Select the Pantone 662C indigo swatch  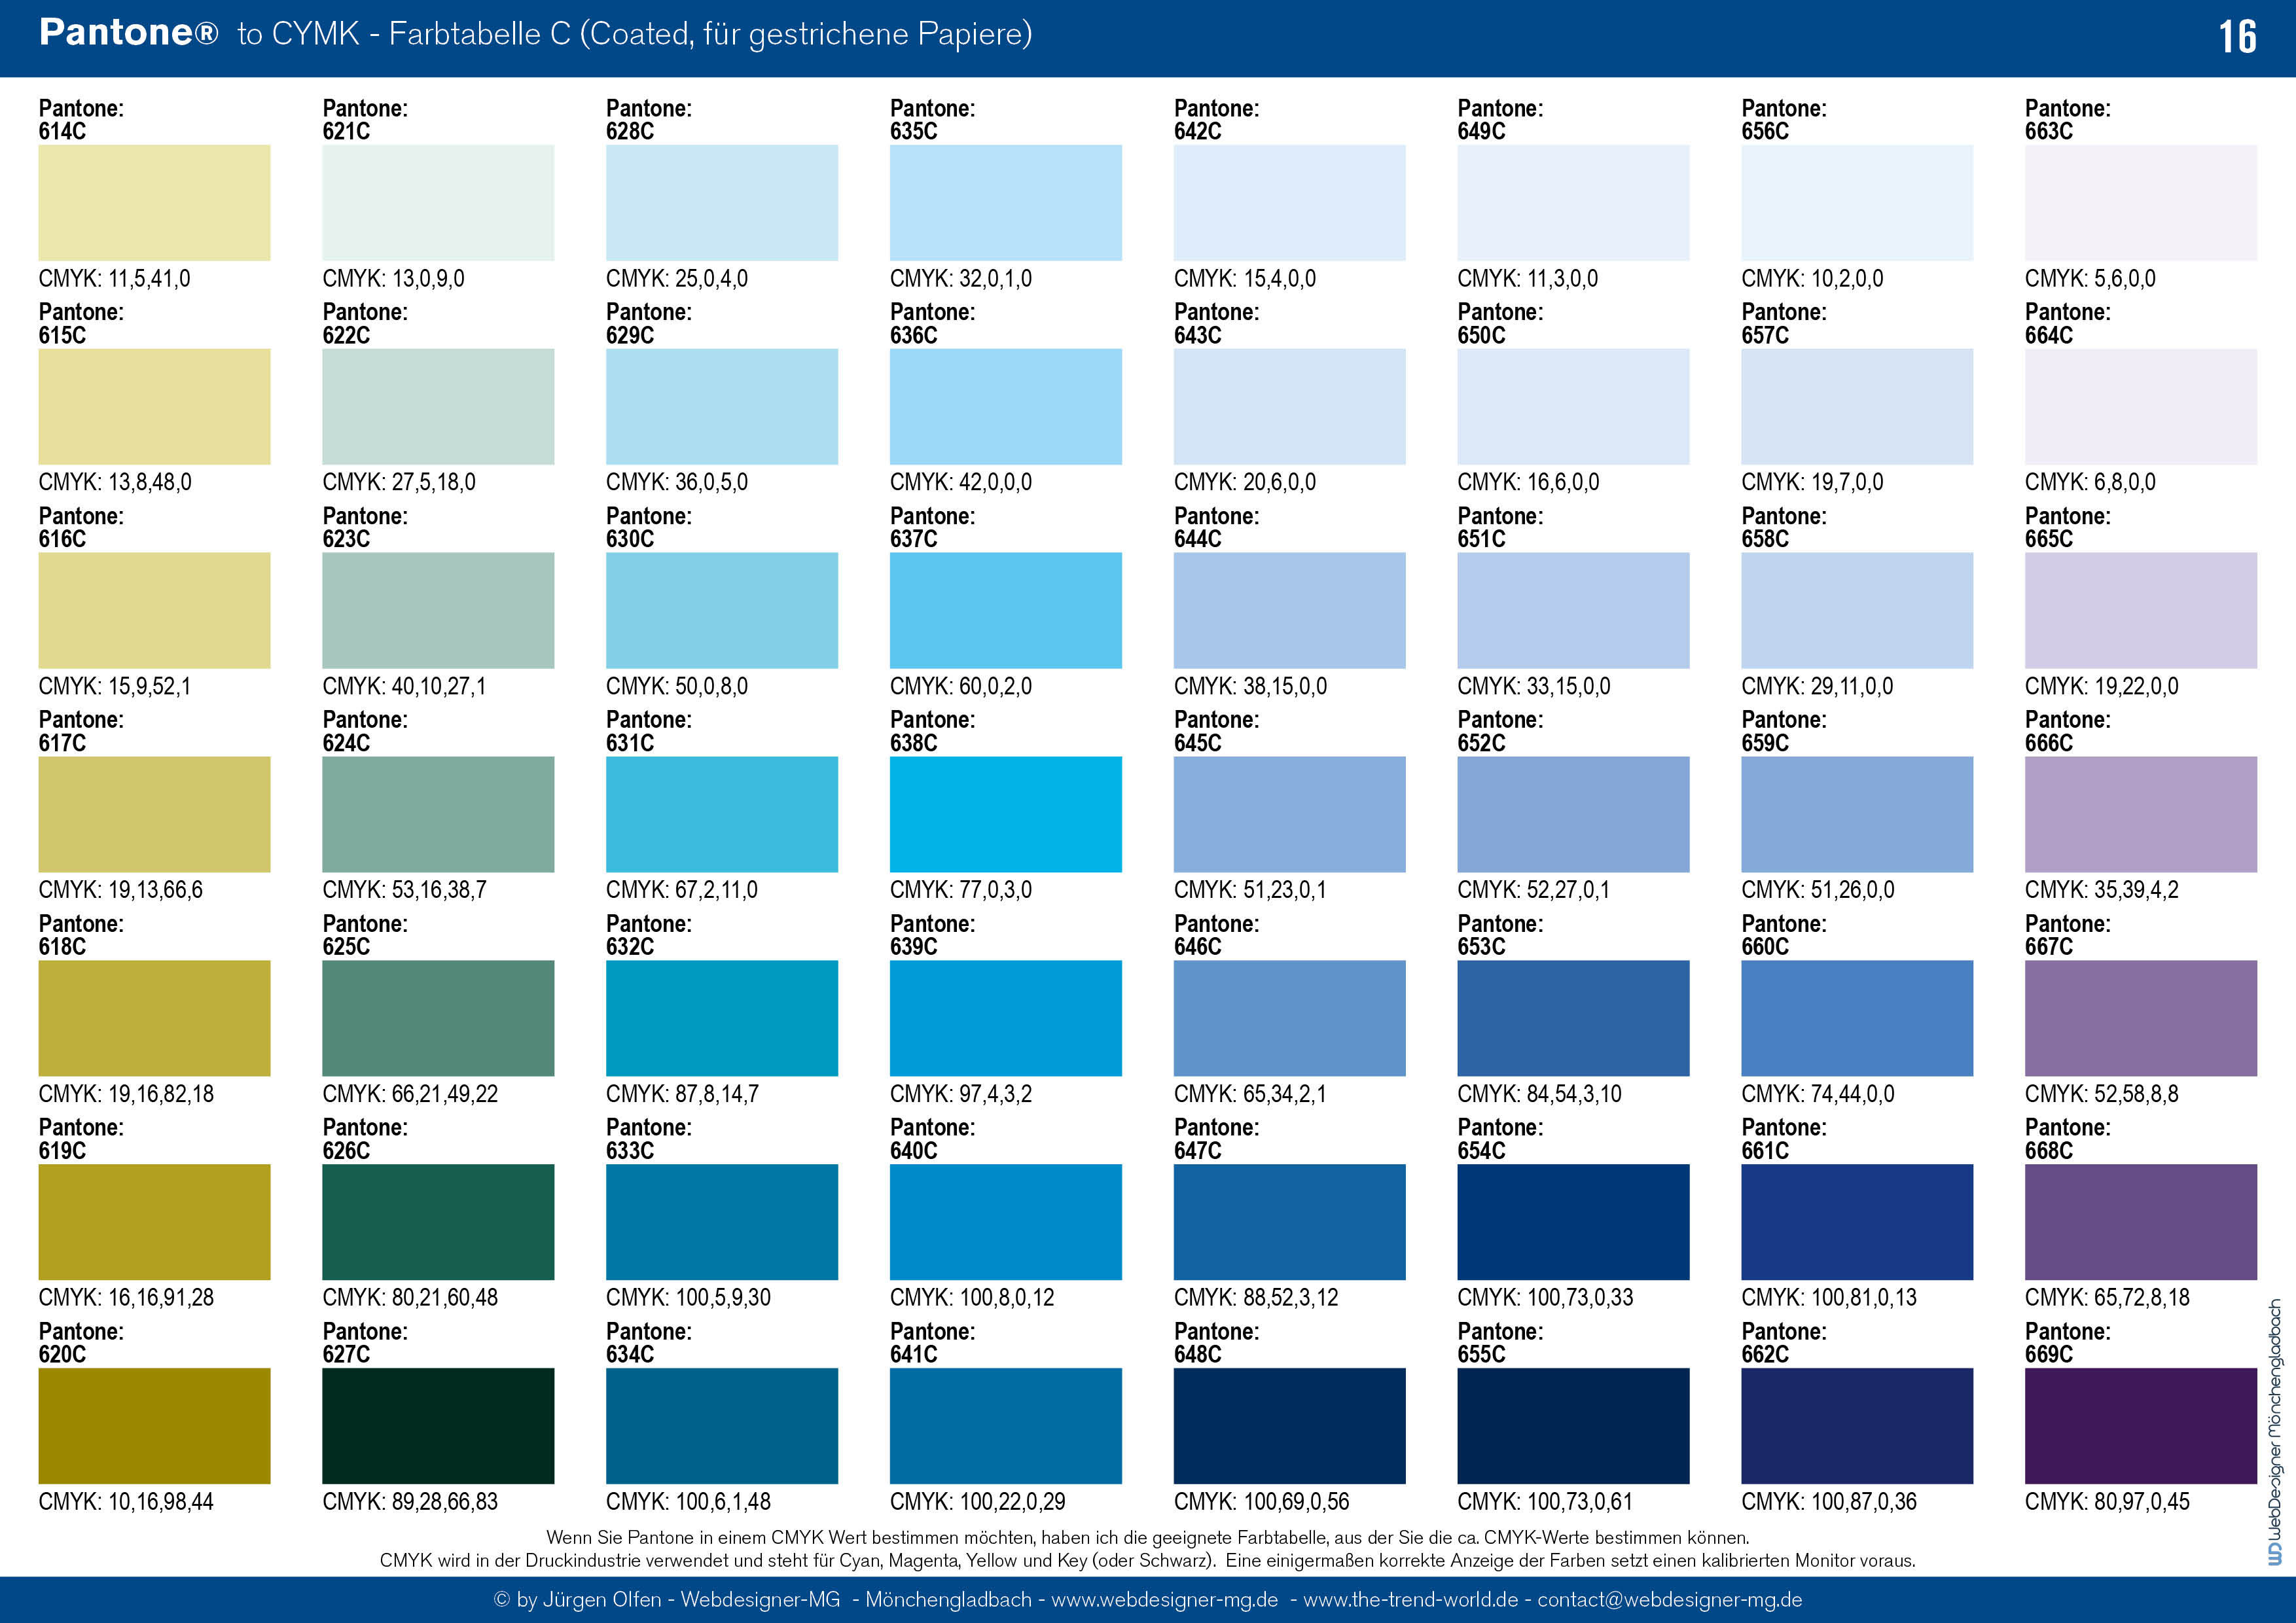coord(1857,1426)
